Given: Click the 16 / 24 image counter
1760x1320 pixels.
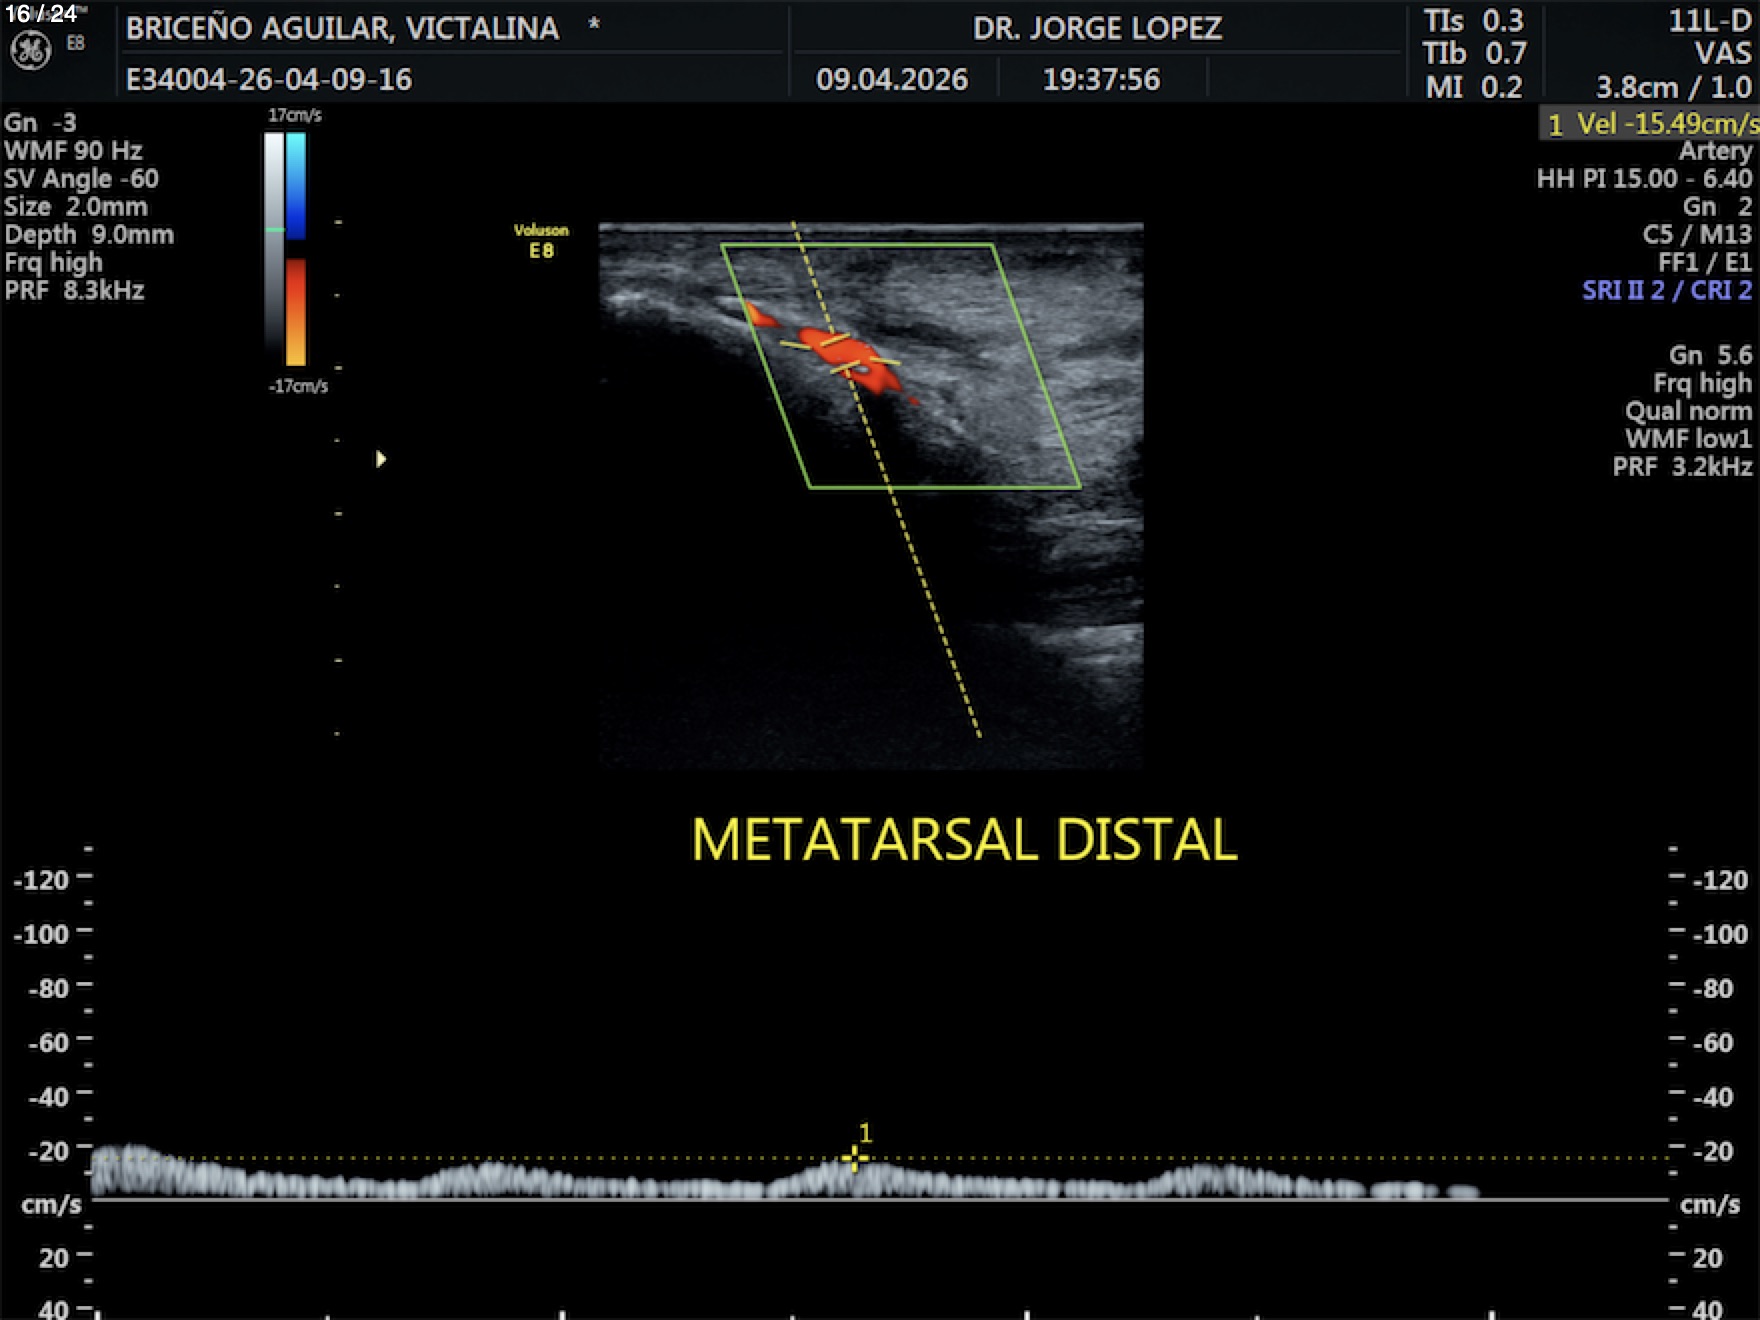Looking at the screenshot, I should (41, 13).
